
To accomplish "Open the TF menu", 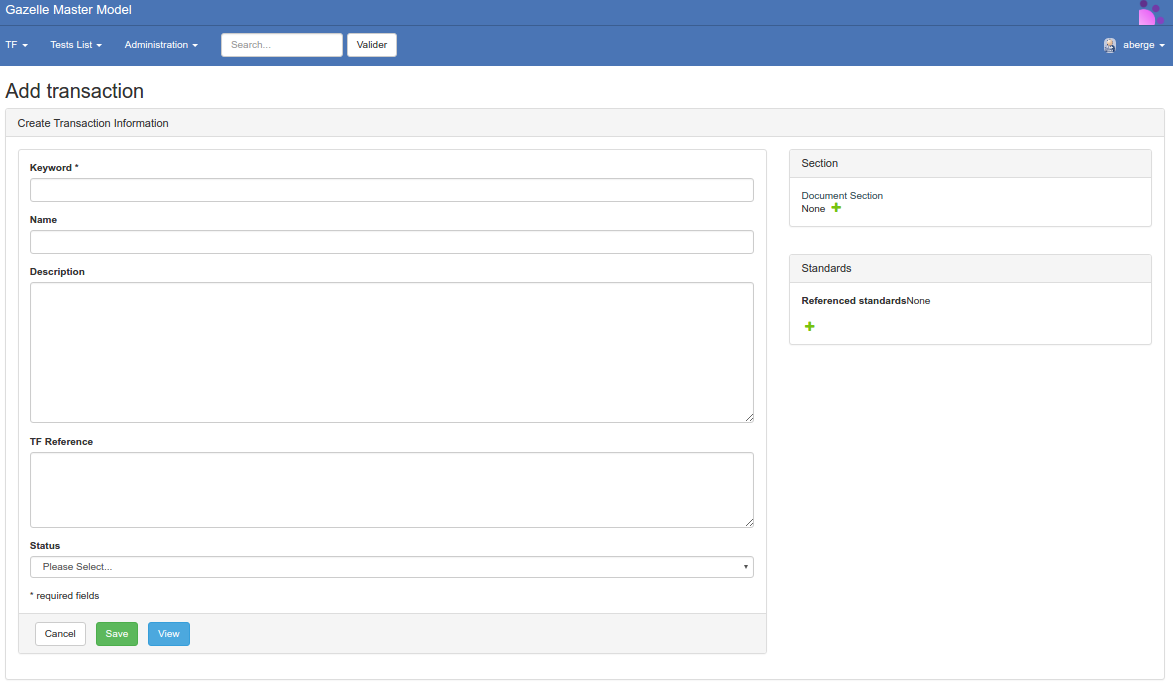I will click(x=16, y=45).
